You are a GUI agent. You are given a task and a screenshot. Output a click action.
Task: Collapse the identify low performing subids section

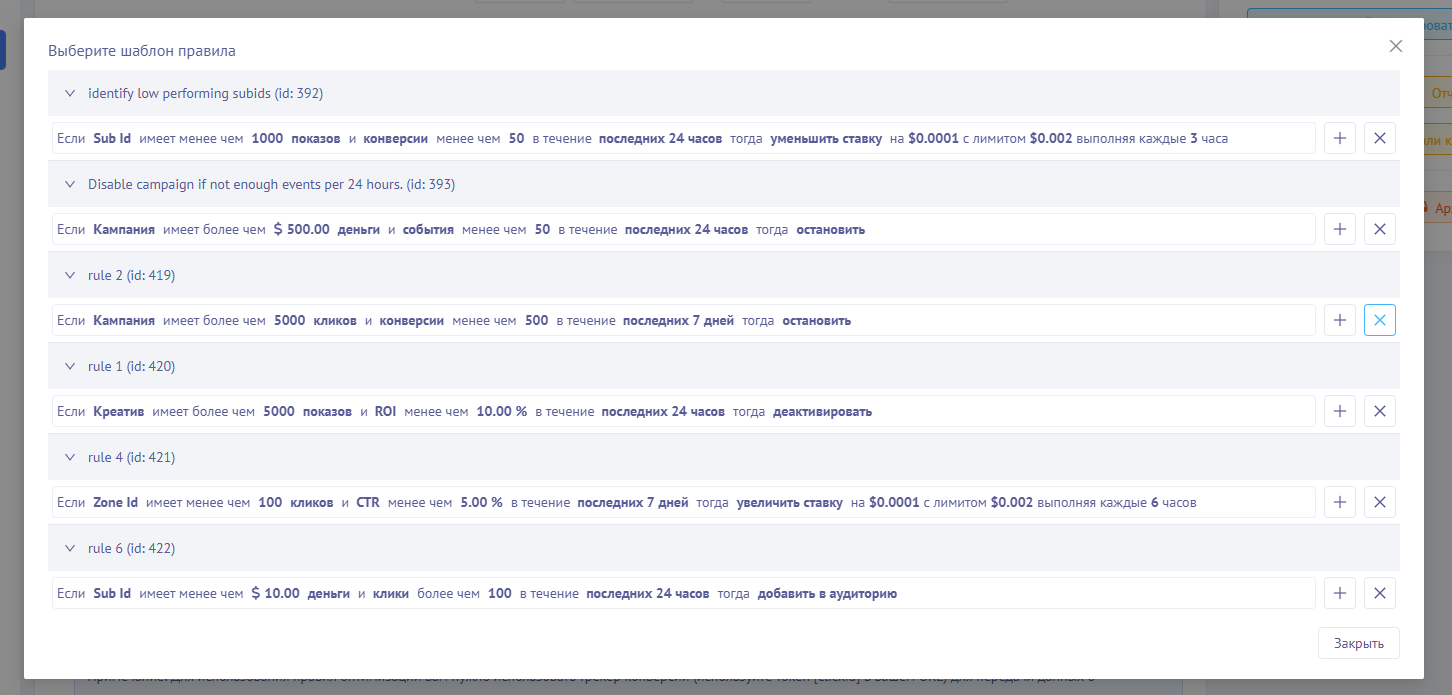(x=70, y=93)
